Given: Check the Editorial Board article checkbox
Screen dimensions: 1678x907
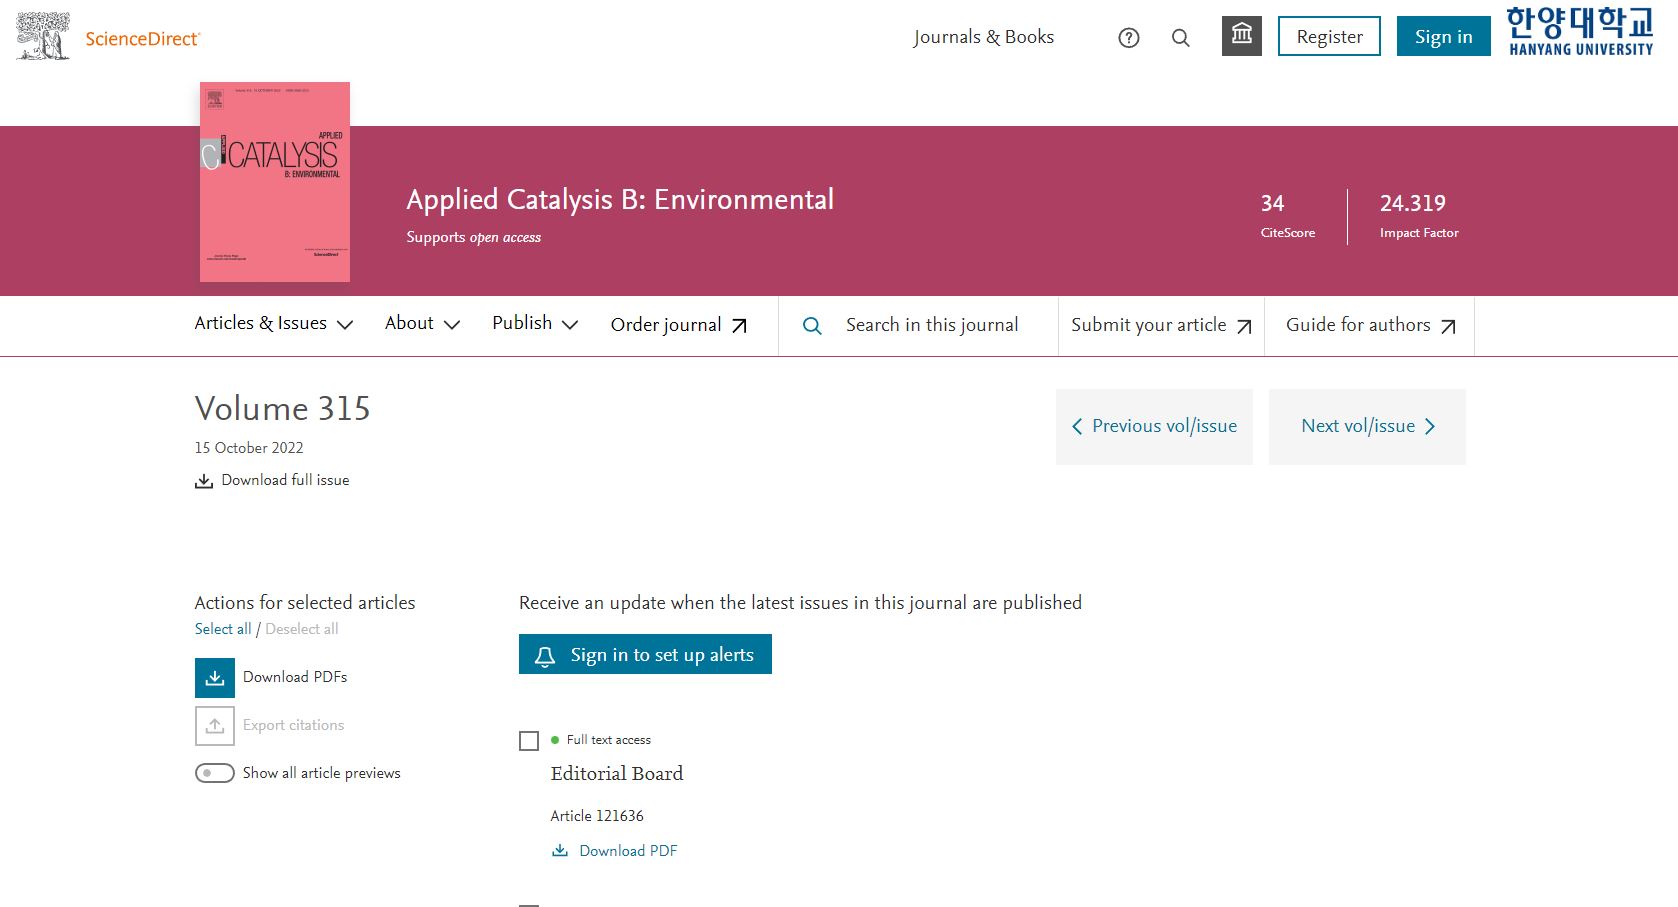Looking at the screenshot, I should [529, 741].
